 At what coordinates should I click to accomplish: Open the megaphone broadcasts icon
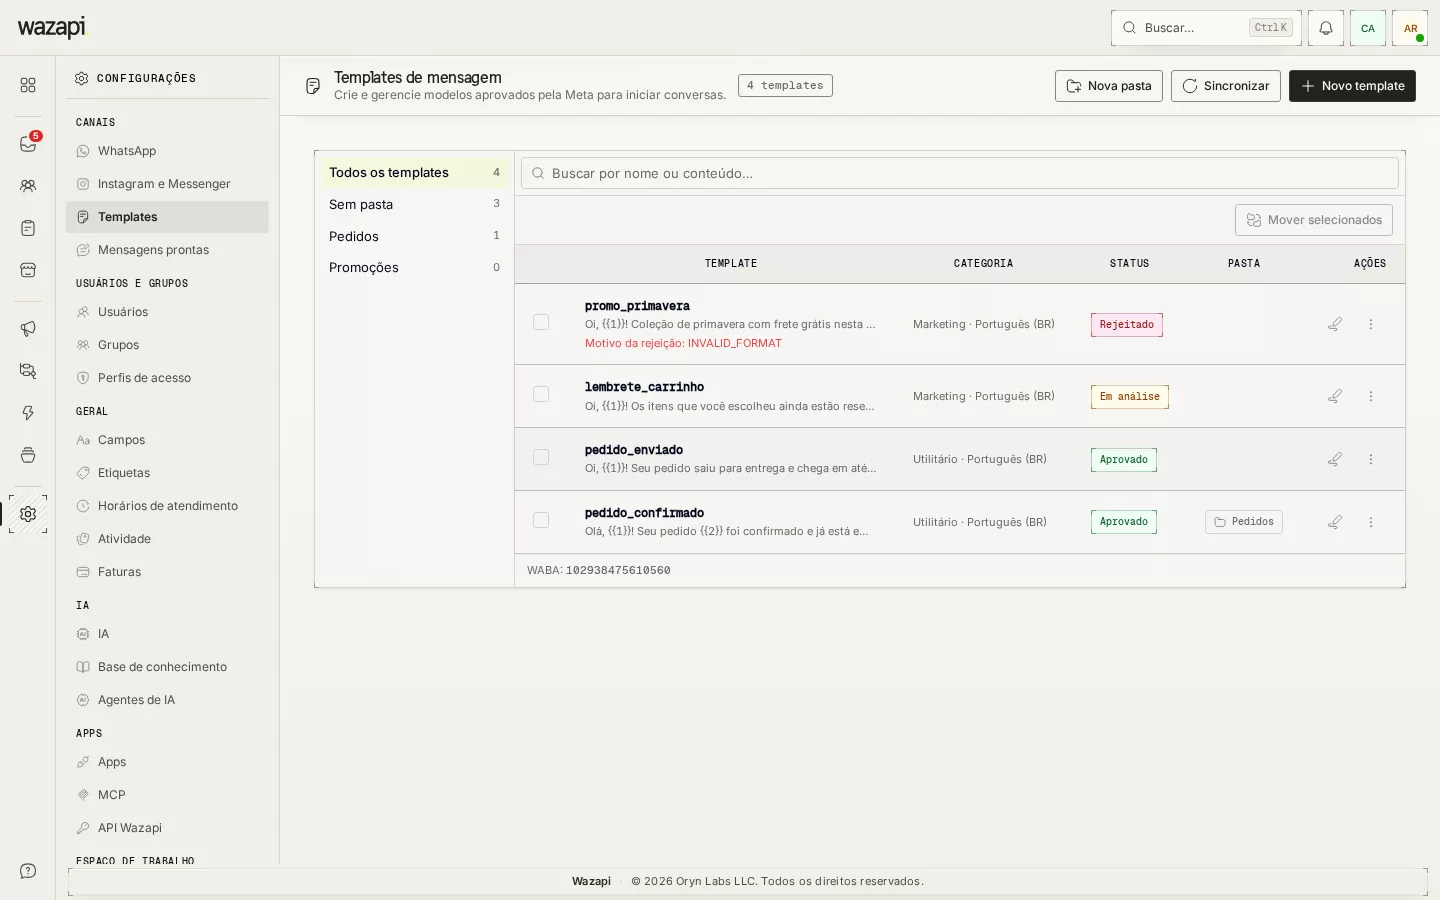point(28,329)
